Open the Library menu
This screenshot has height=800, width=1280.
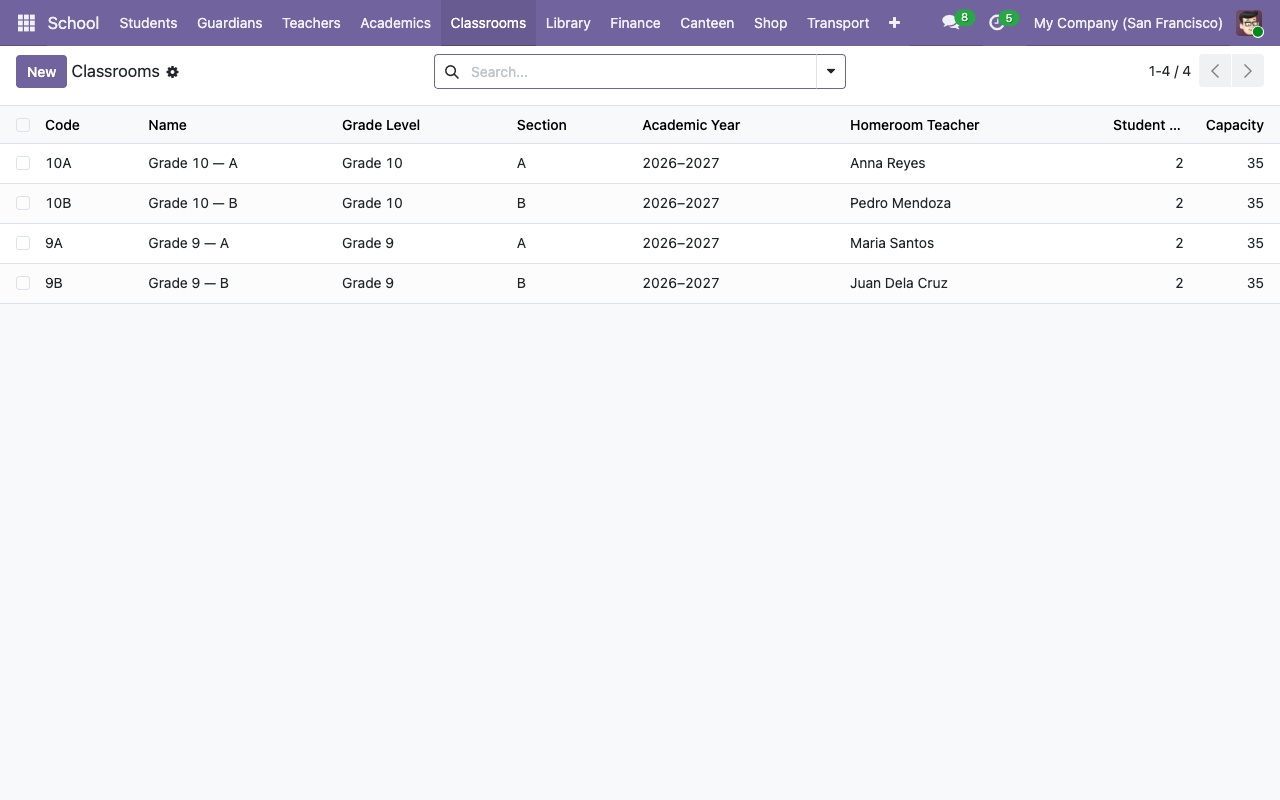pyautogui.click(x=568, y=23)
